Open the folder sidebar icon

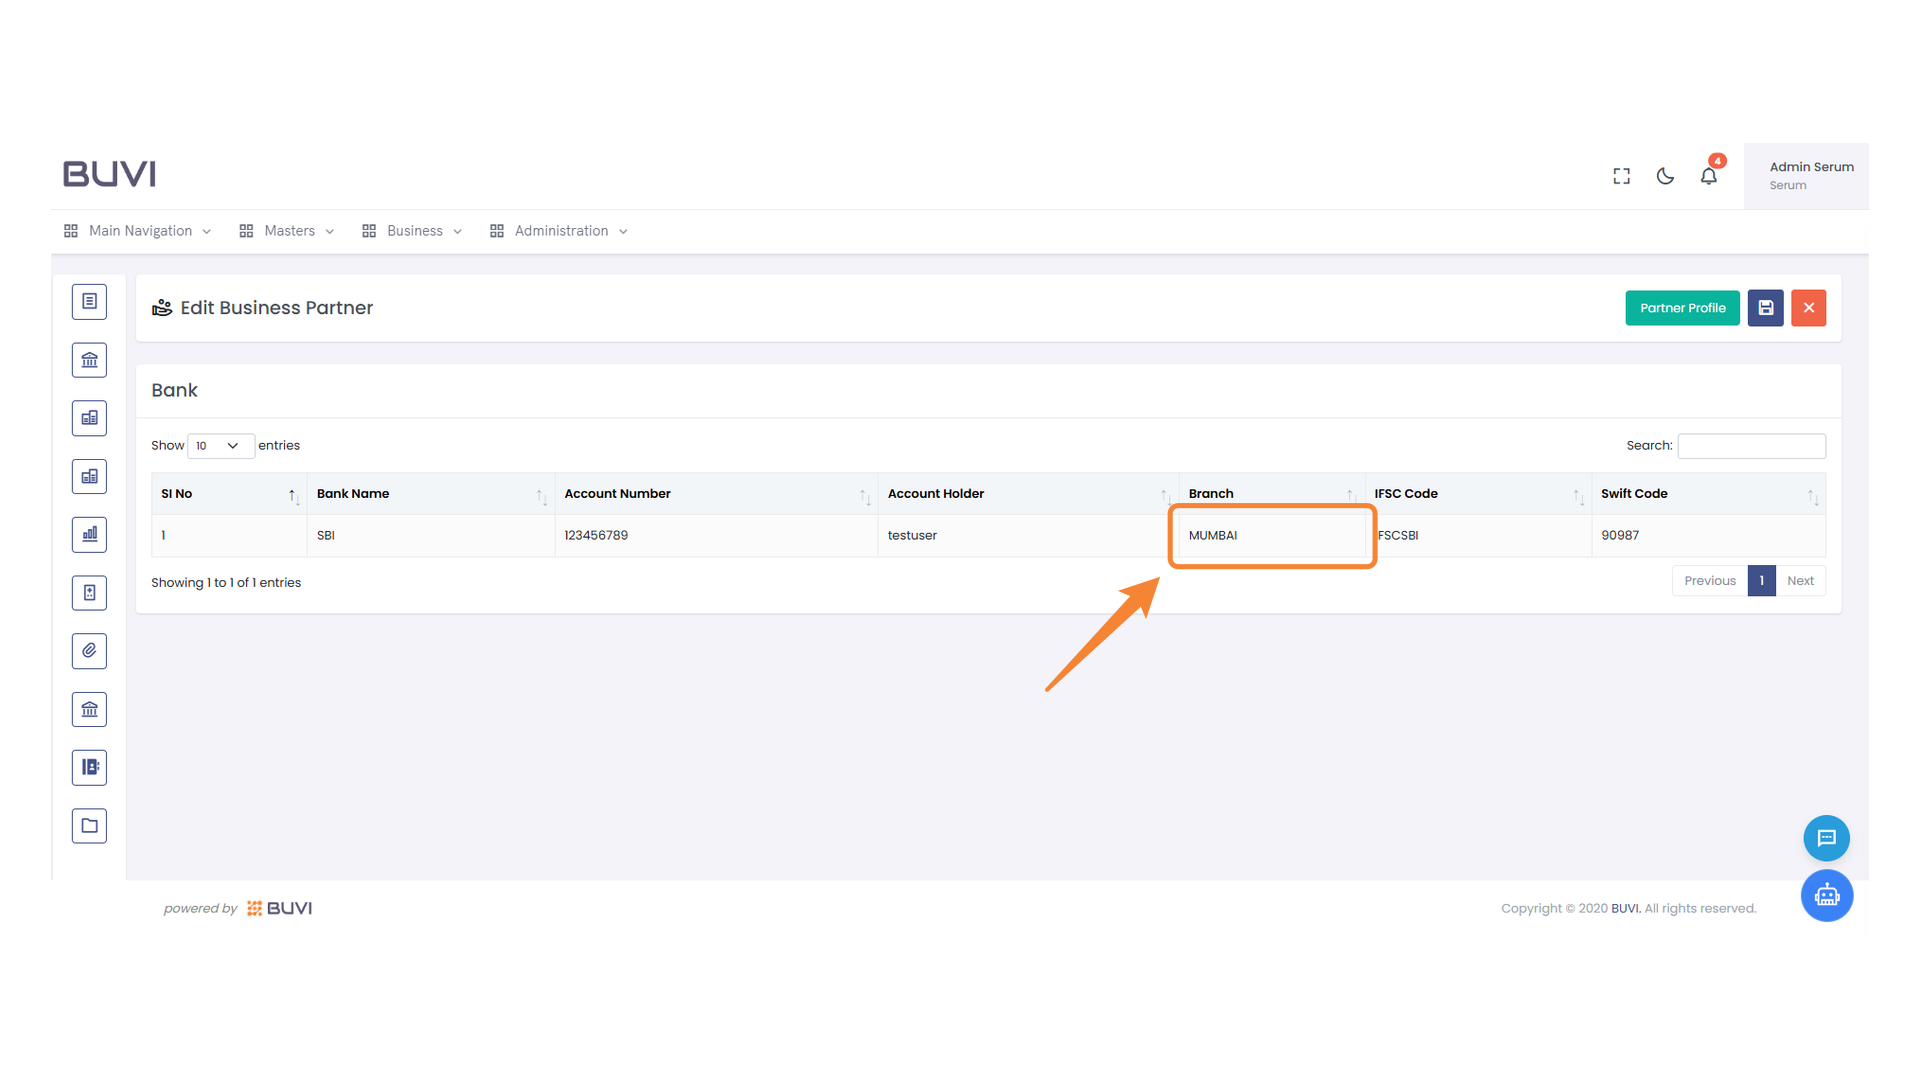[x=89, y=826]
